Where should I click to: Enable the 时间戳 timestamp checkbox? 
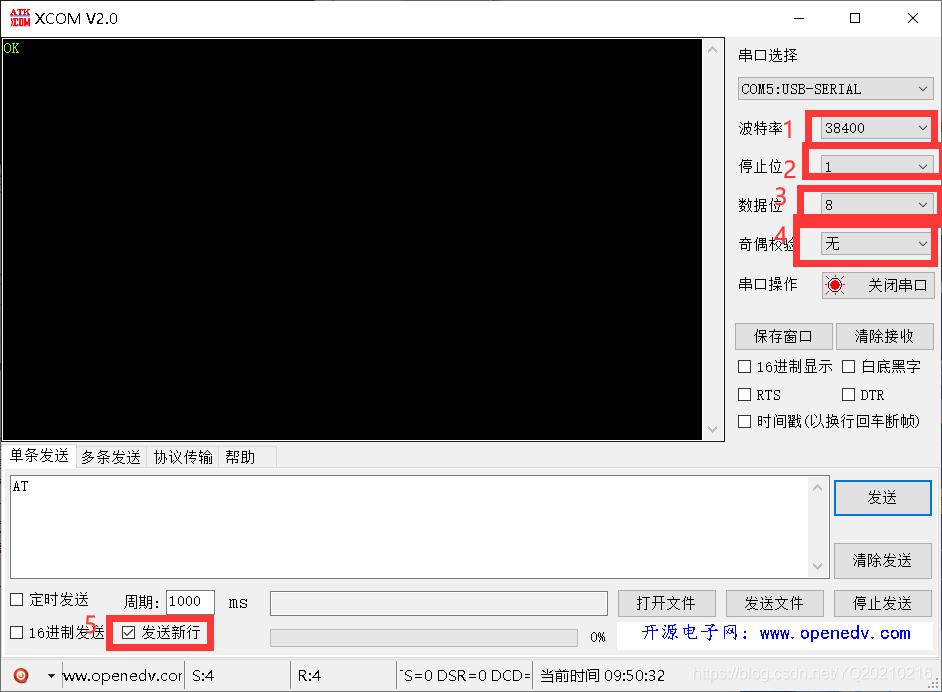(744, 421)
